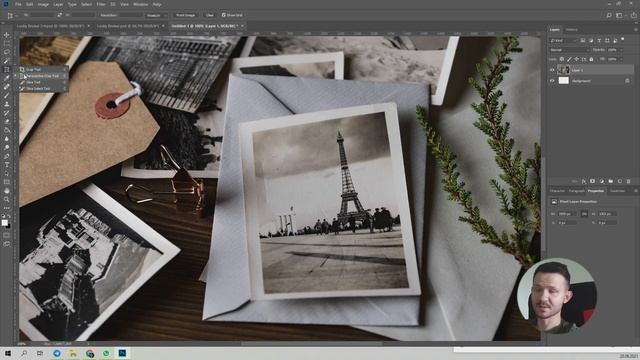Open the Opacity value dropdown arrow

click(x=621, y=50)
